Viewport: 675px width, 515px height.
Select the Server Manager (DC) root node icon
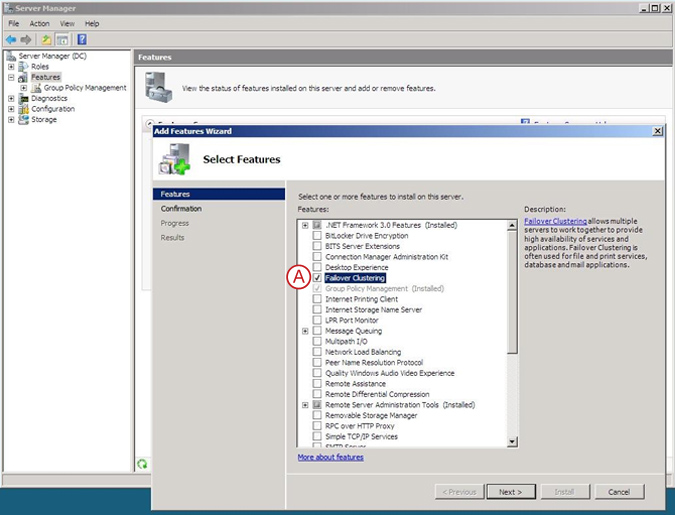click(11, 56)
